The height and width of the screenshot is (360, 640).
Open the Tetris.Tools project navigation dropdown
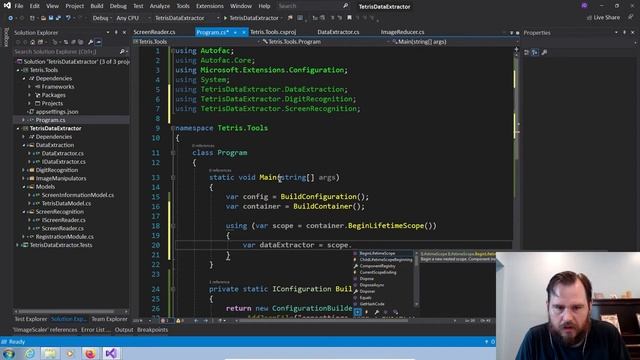coord(196,42)
